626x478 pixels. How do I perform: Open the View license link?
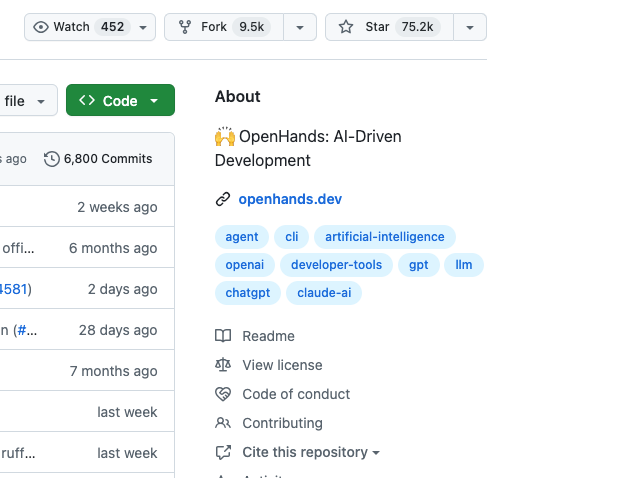pos(282,365)
